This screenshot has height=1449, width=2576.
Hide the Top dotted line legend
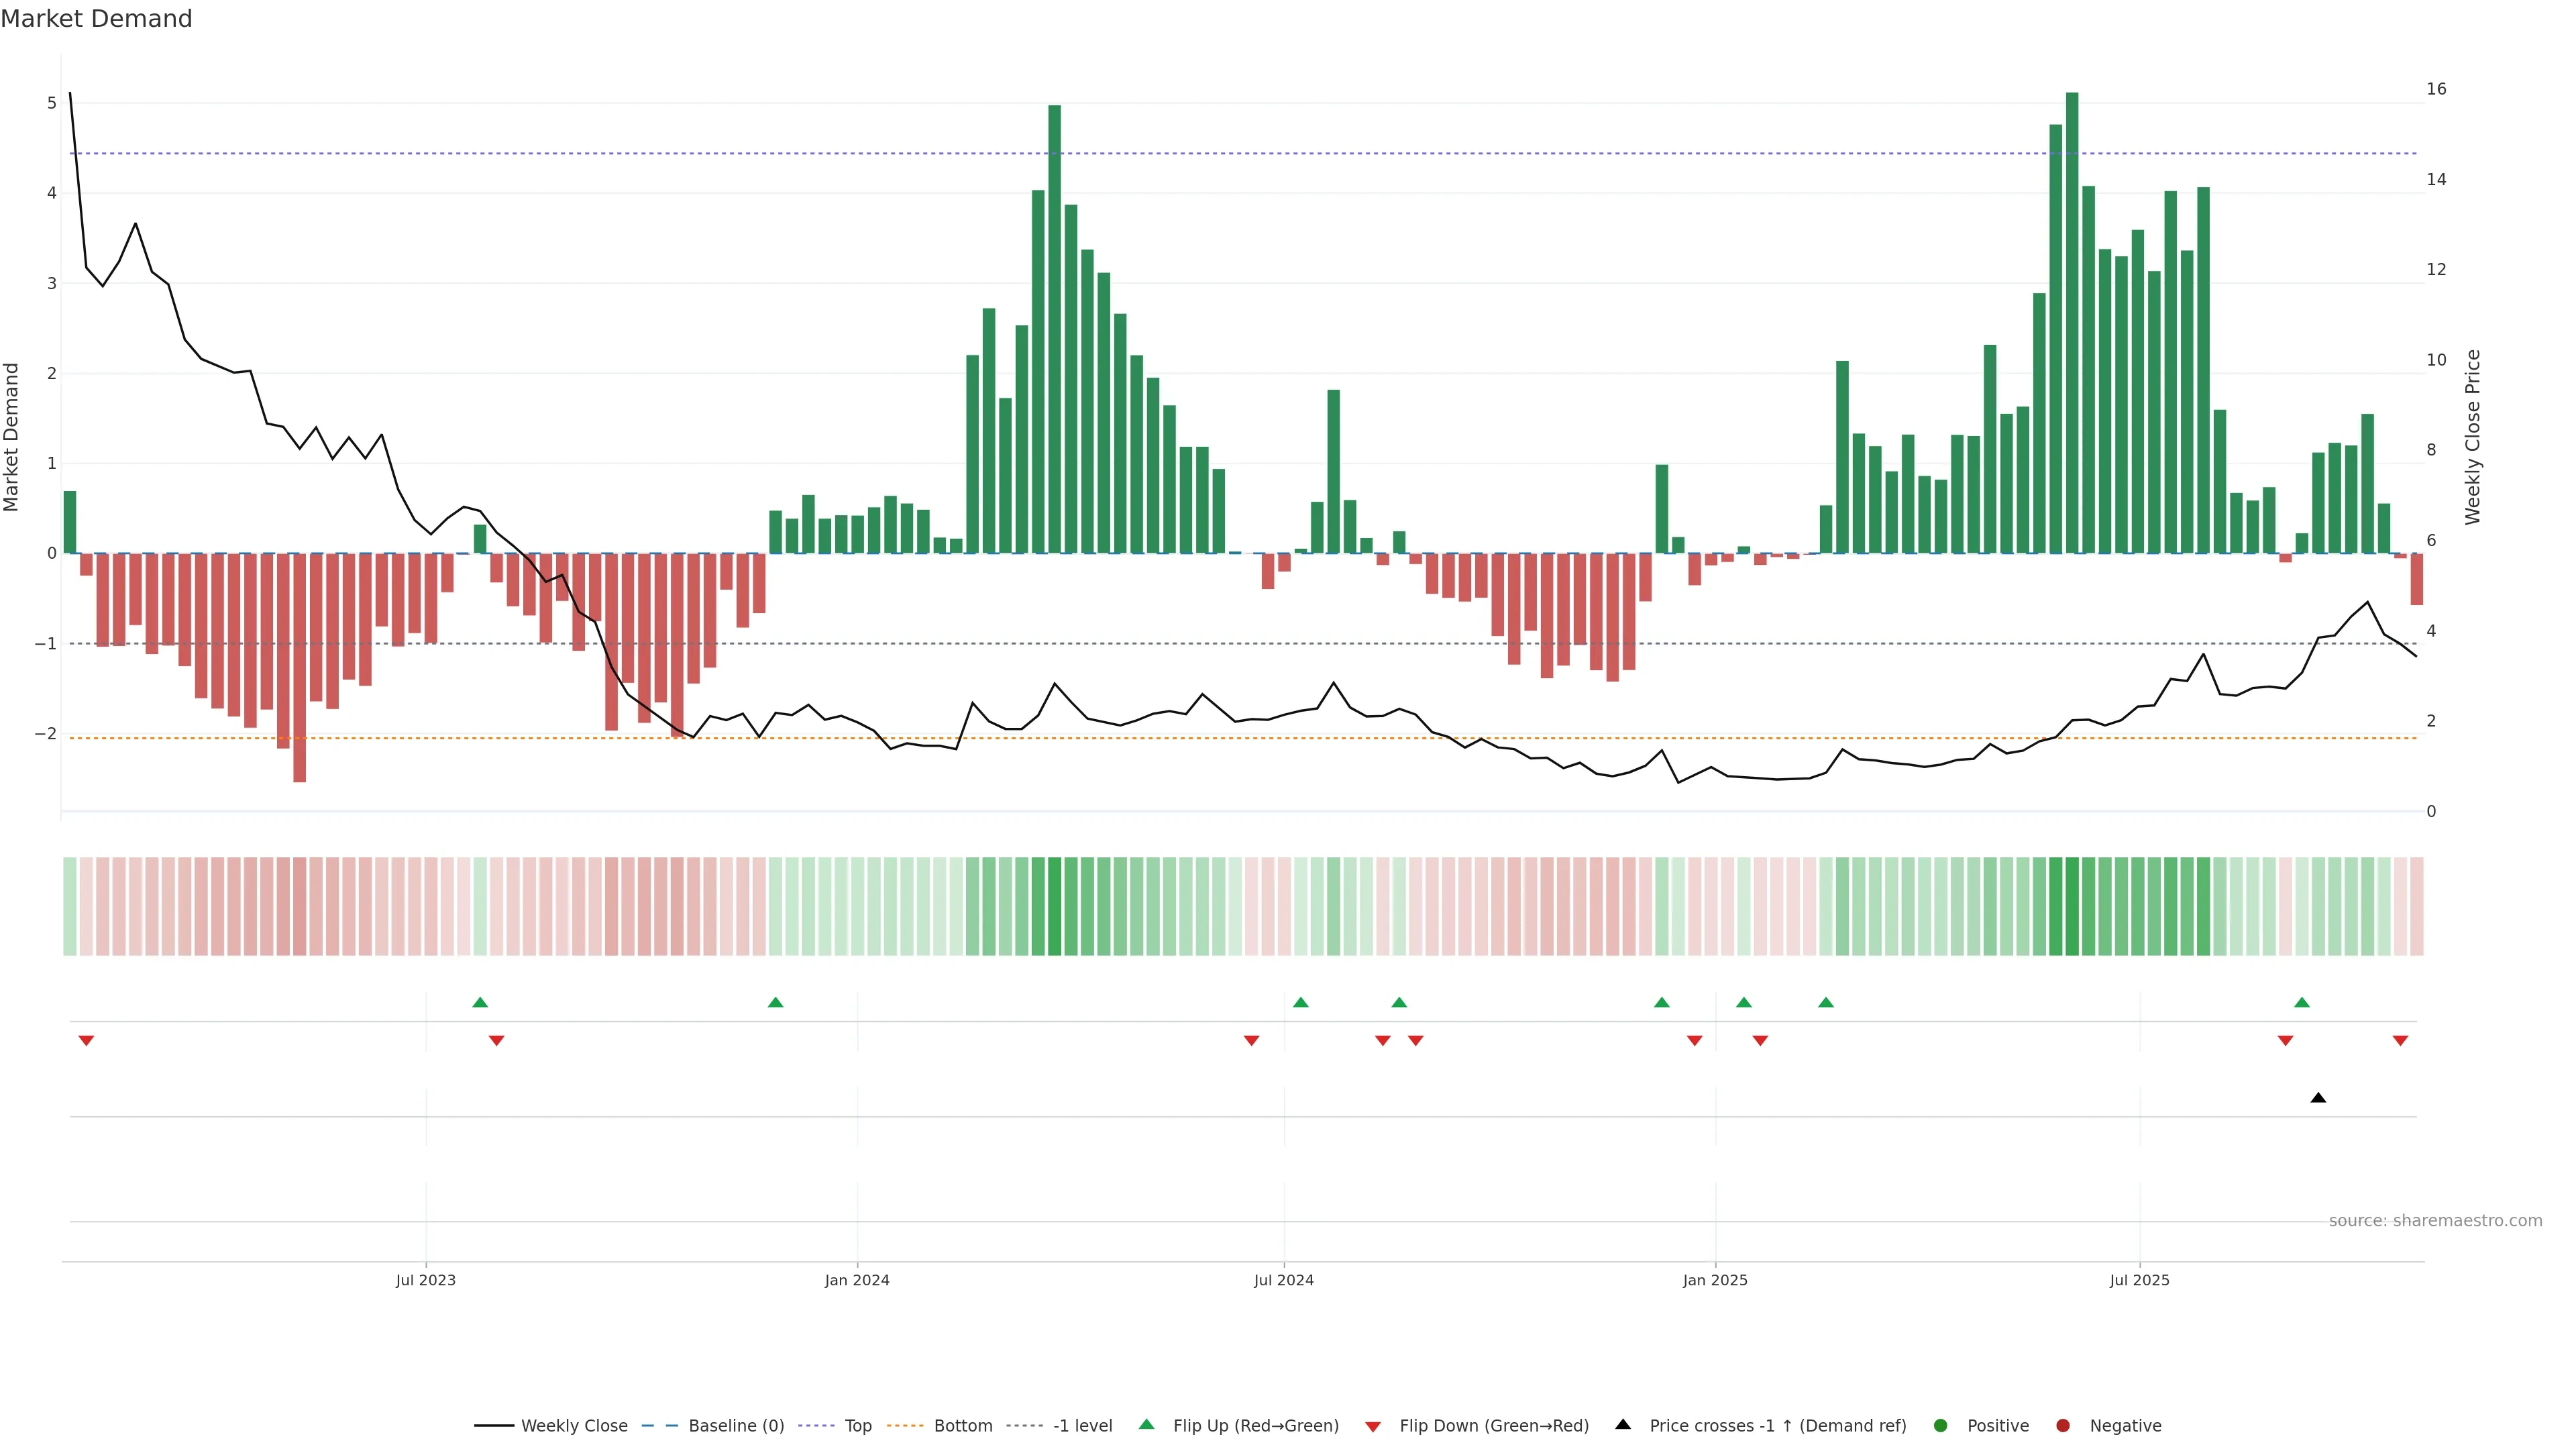pos(857,1426)
